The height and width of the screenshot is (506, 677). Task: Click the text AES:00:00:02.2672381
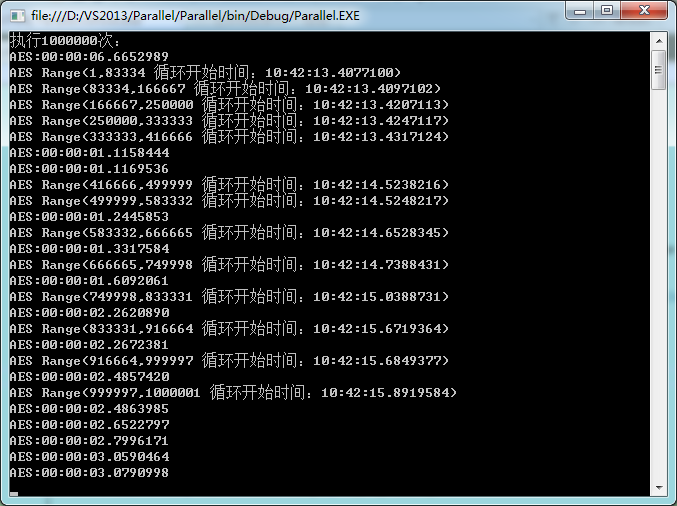coord(89,345)
